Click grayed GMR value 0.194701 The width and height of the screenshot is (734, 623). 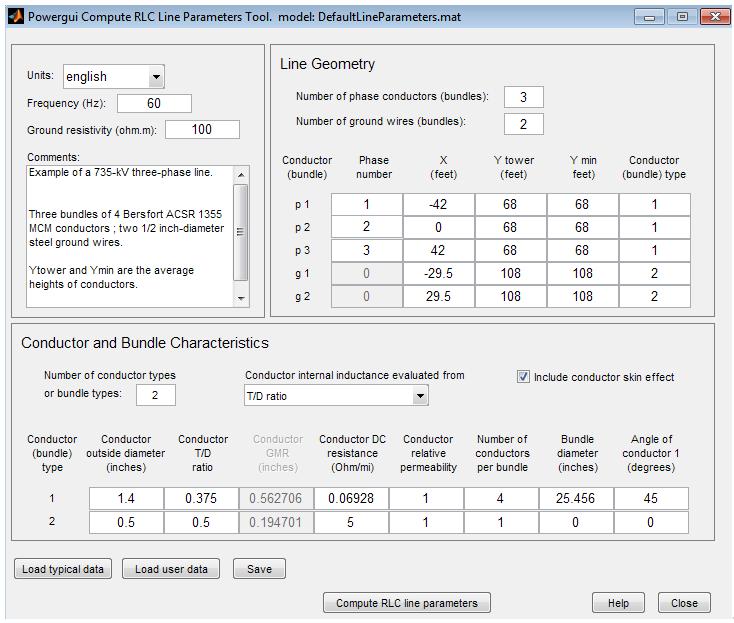coord(276,522)
